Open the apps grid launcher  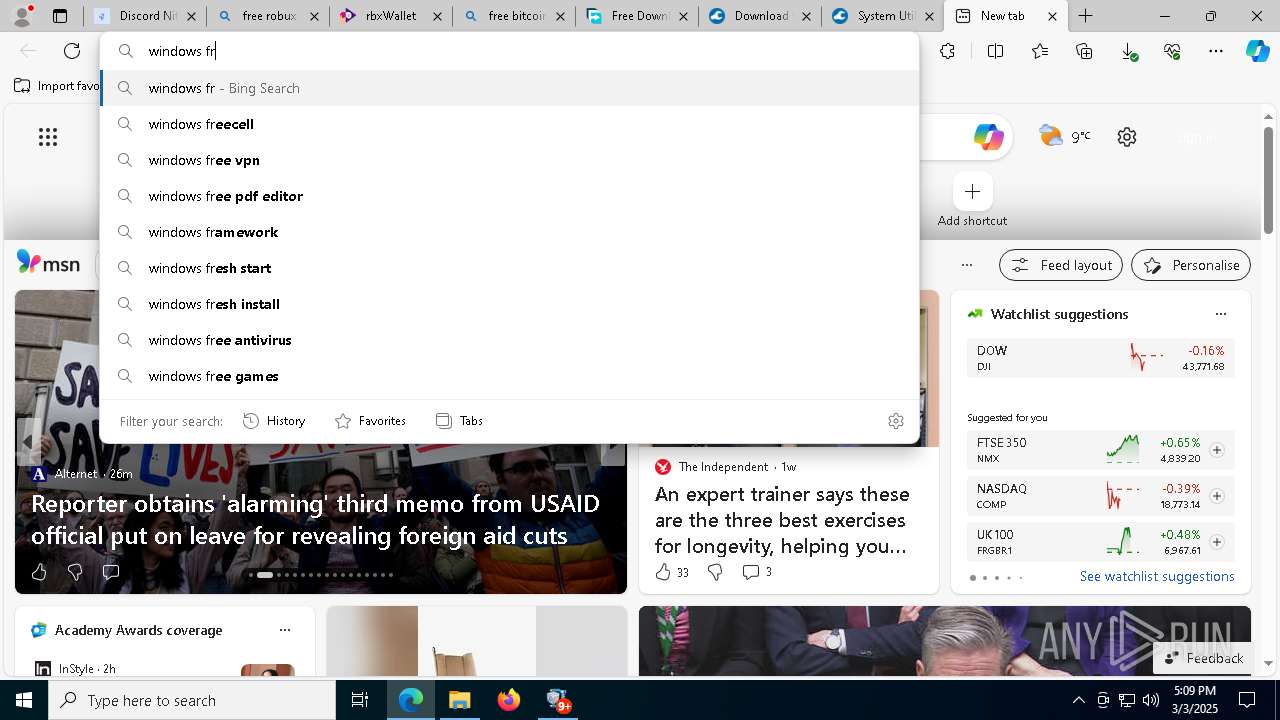click(48, 137)
